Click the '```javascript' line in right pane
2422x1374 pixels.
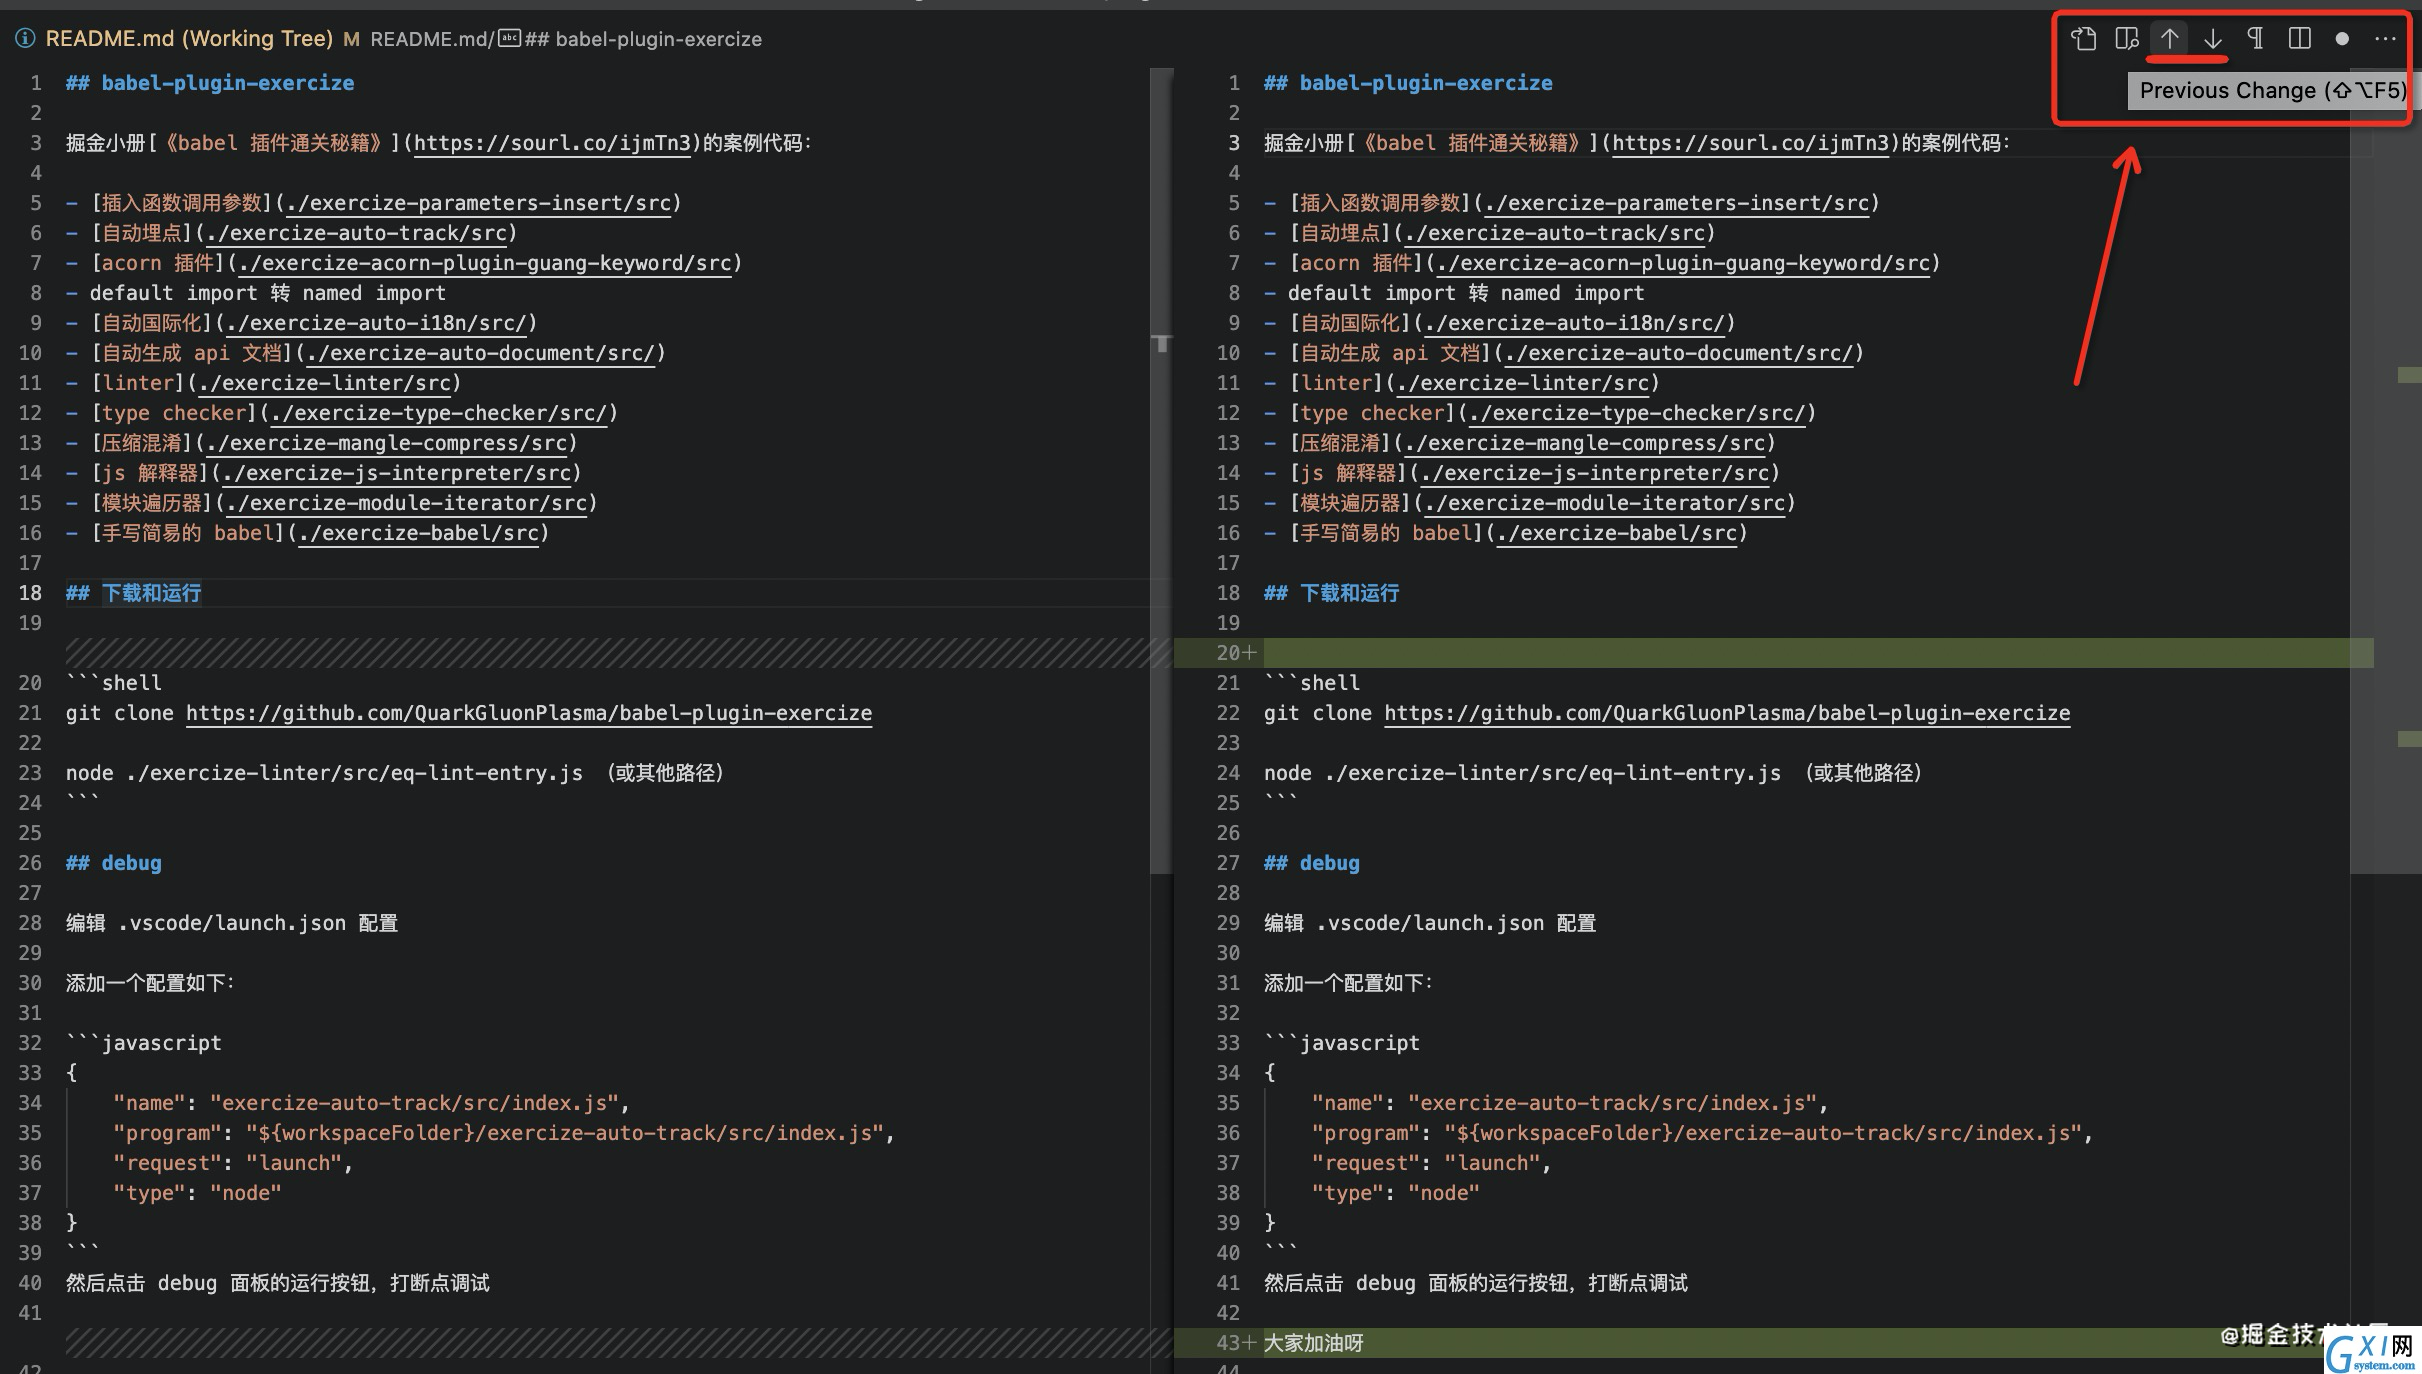1342,1043
